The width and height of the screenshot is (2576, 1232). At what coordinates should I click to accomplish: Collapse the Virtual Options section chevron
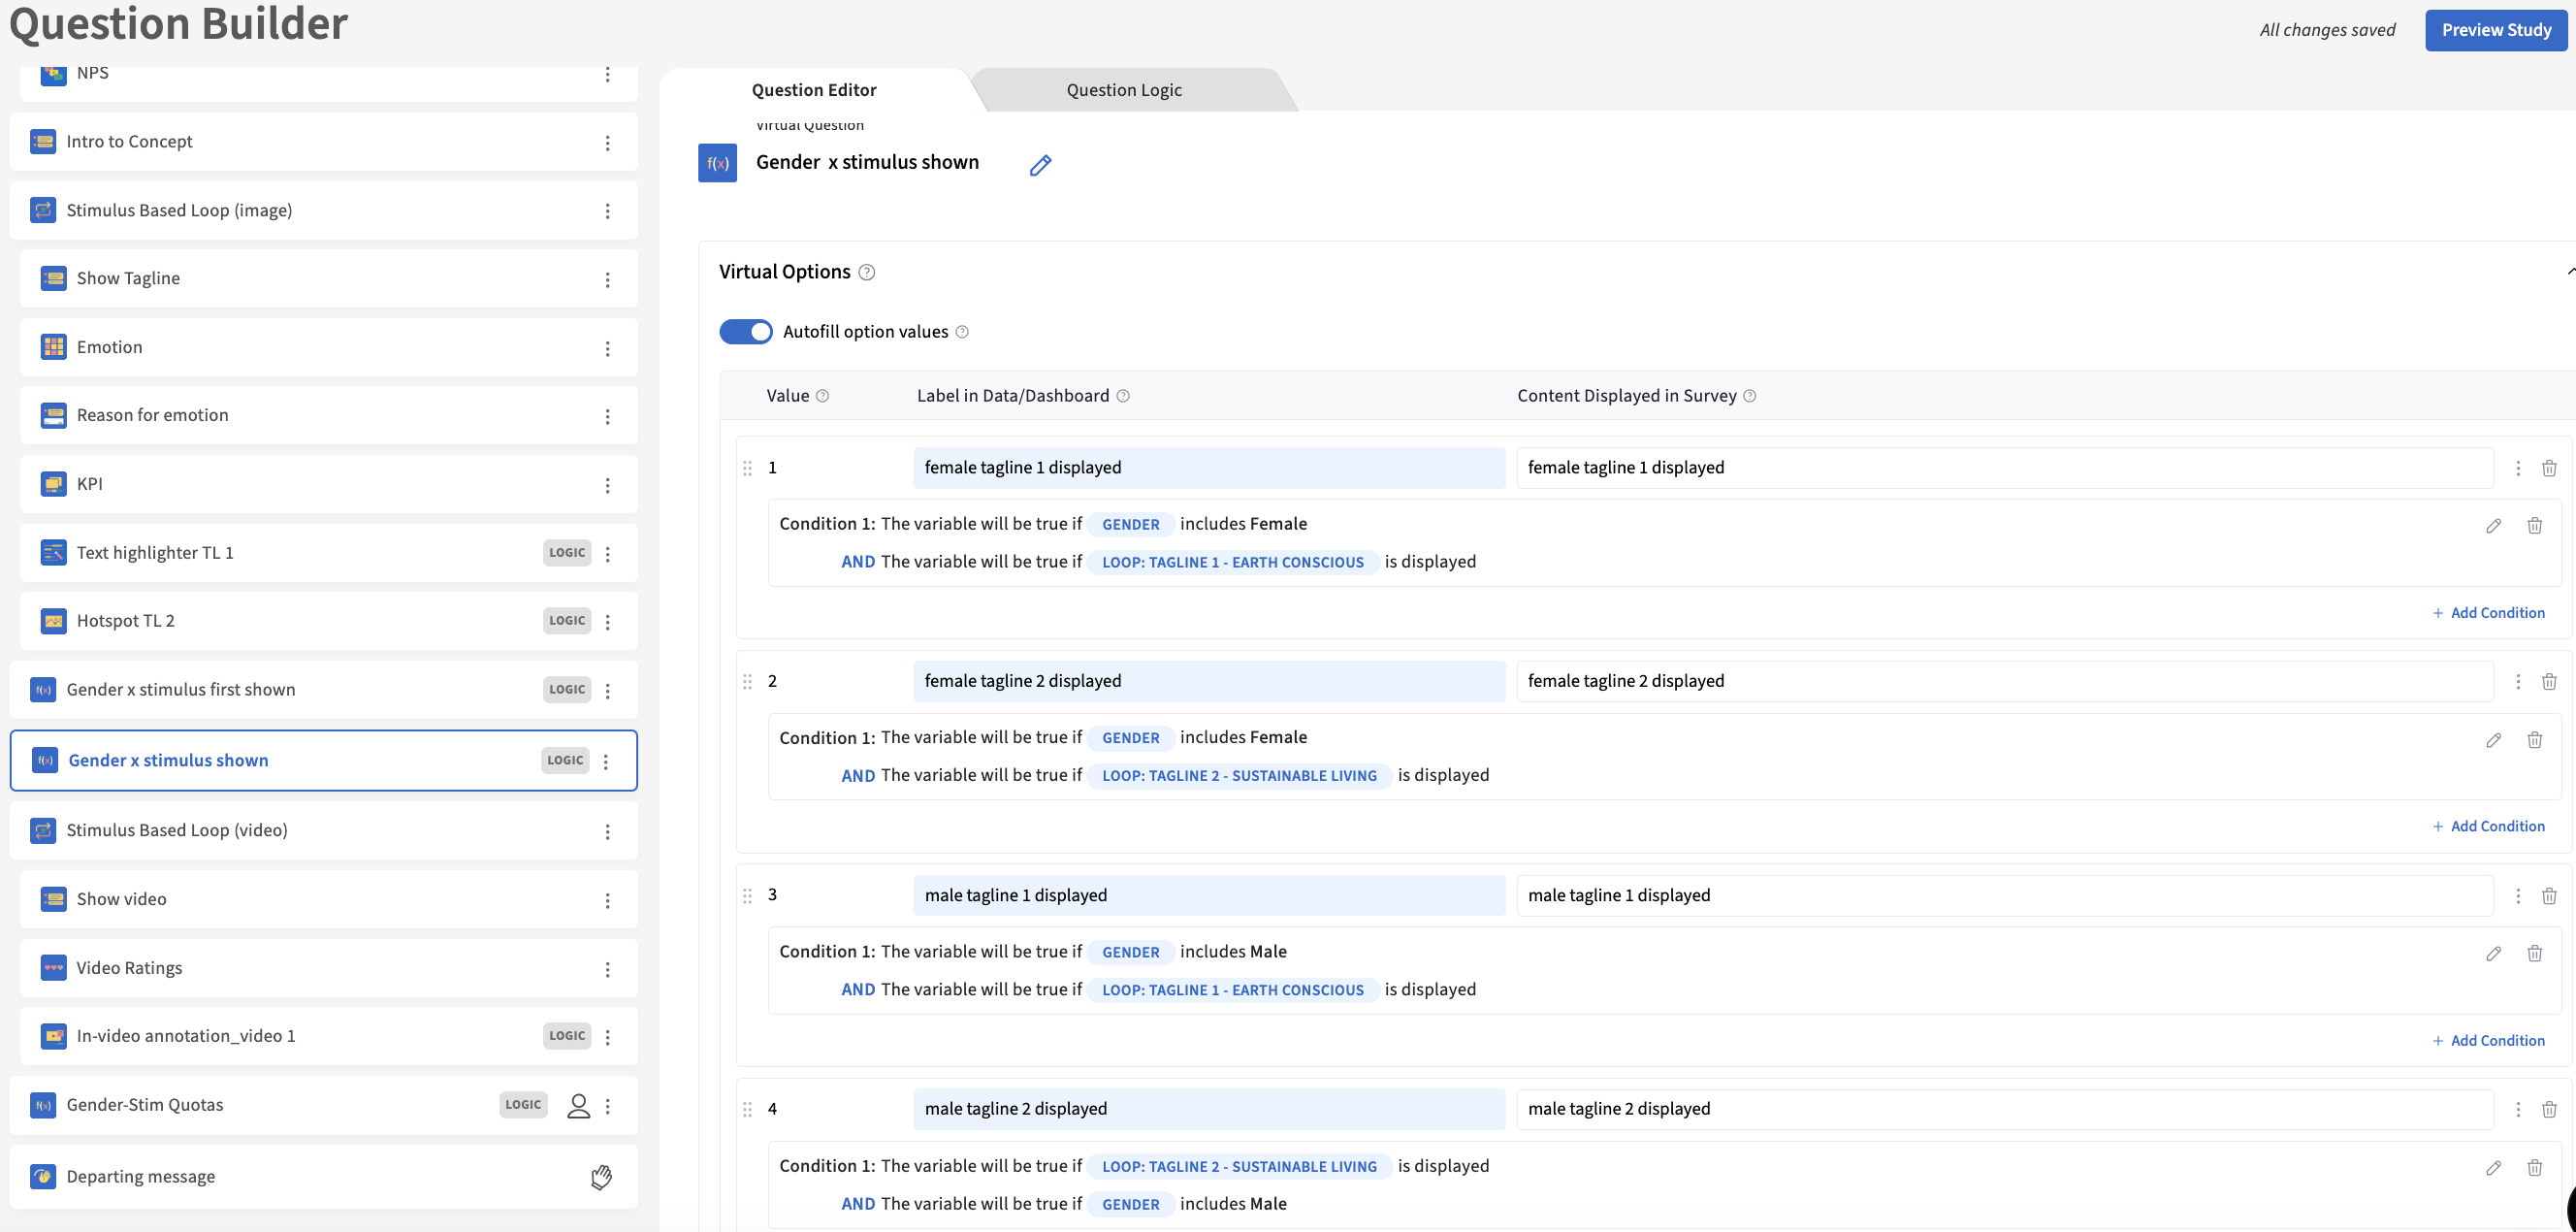point(2570,272)
